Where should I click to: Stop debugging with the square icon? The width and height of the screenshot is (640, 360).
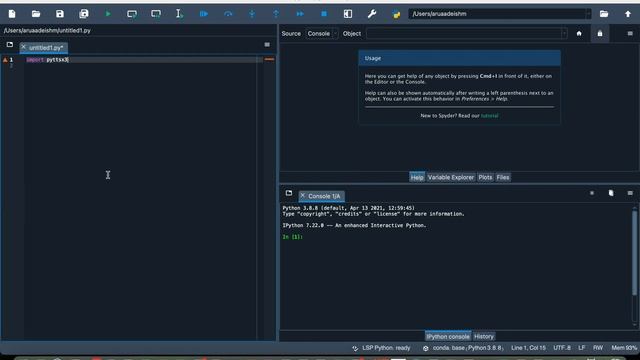point(324,14)
